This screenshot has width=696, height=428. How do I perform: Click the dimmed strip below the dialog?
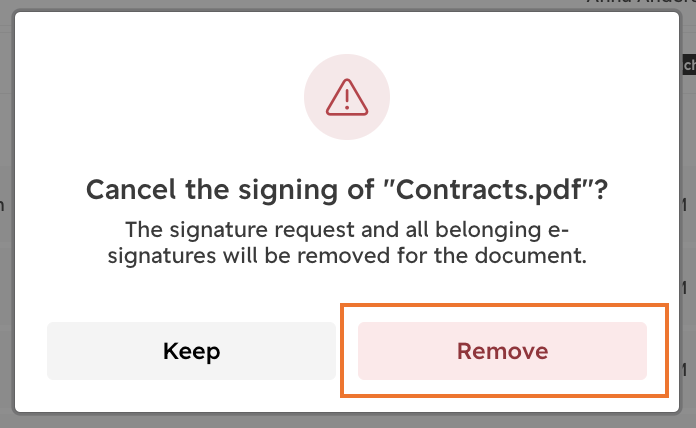click(x=348, y=422)
